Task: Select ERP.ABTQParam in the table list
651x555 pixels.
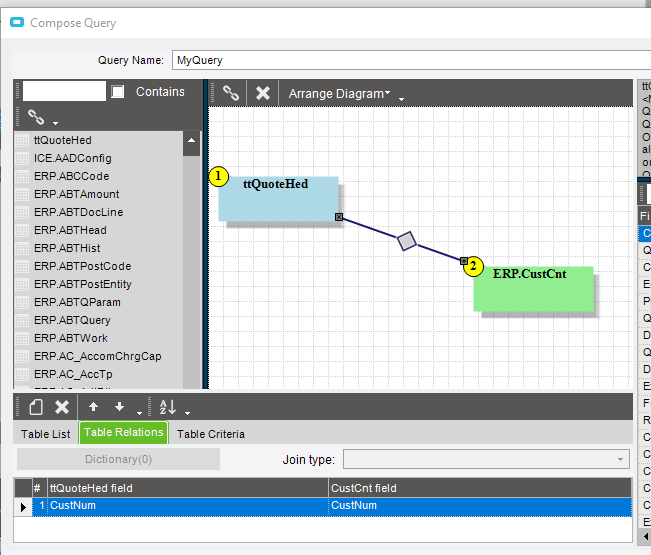Action: (77, 302)
